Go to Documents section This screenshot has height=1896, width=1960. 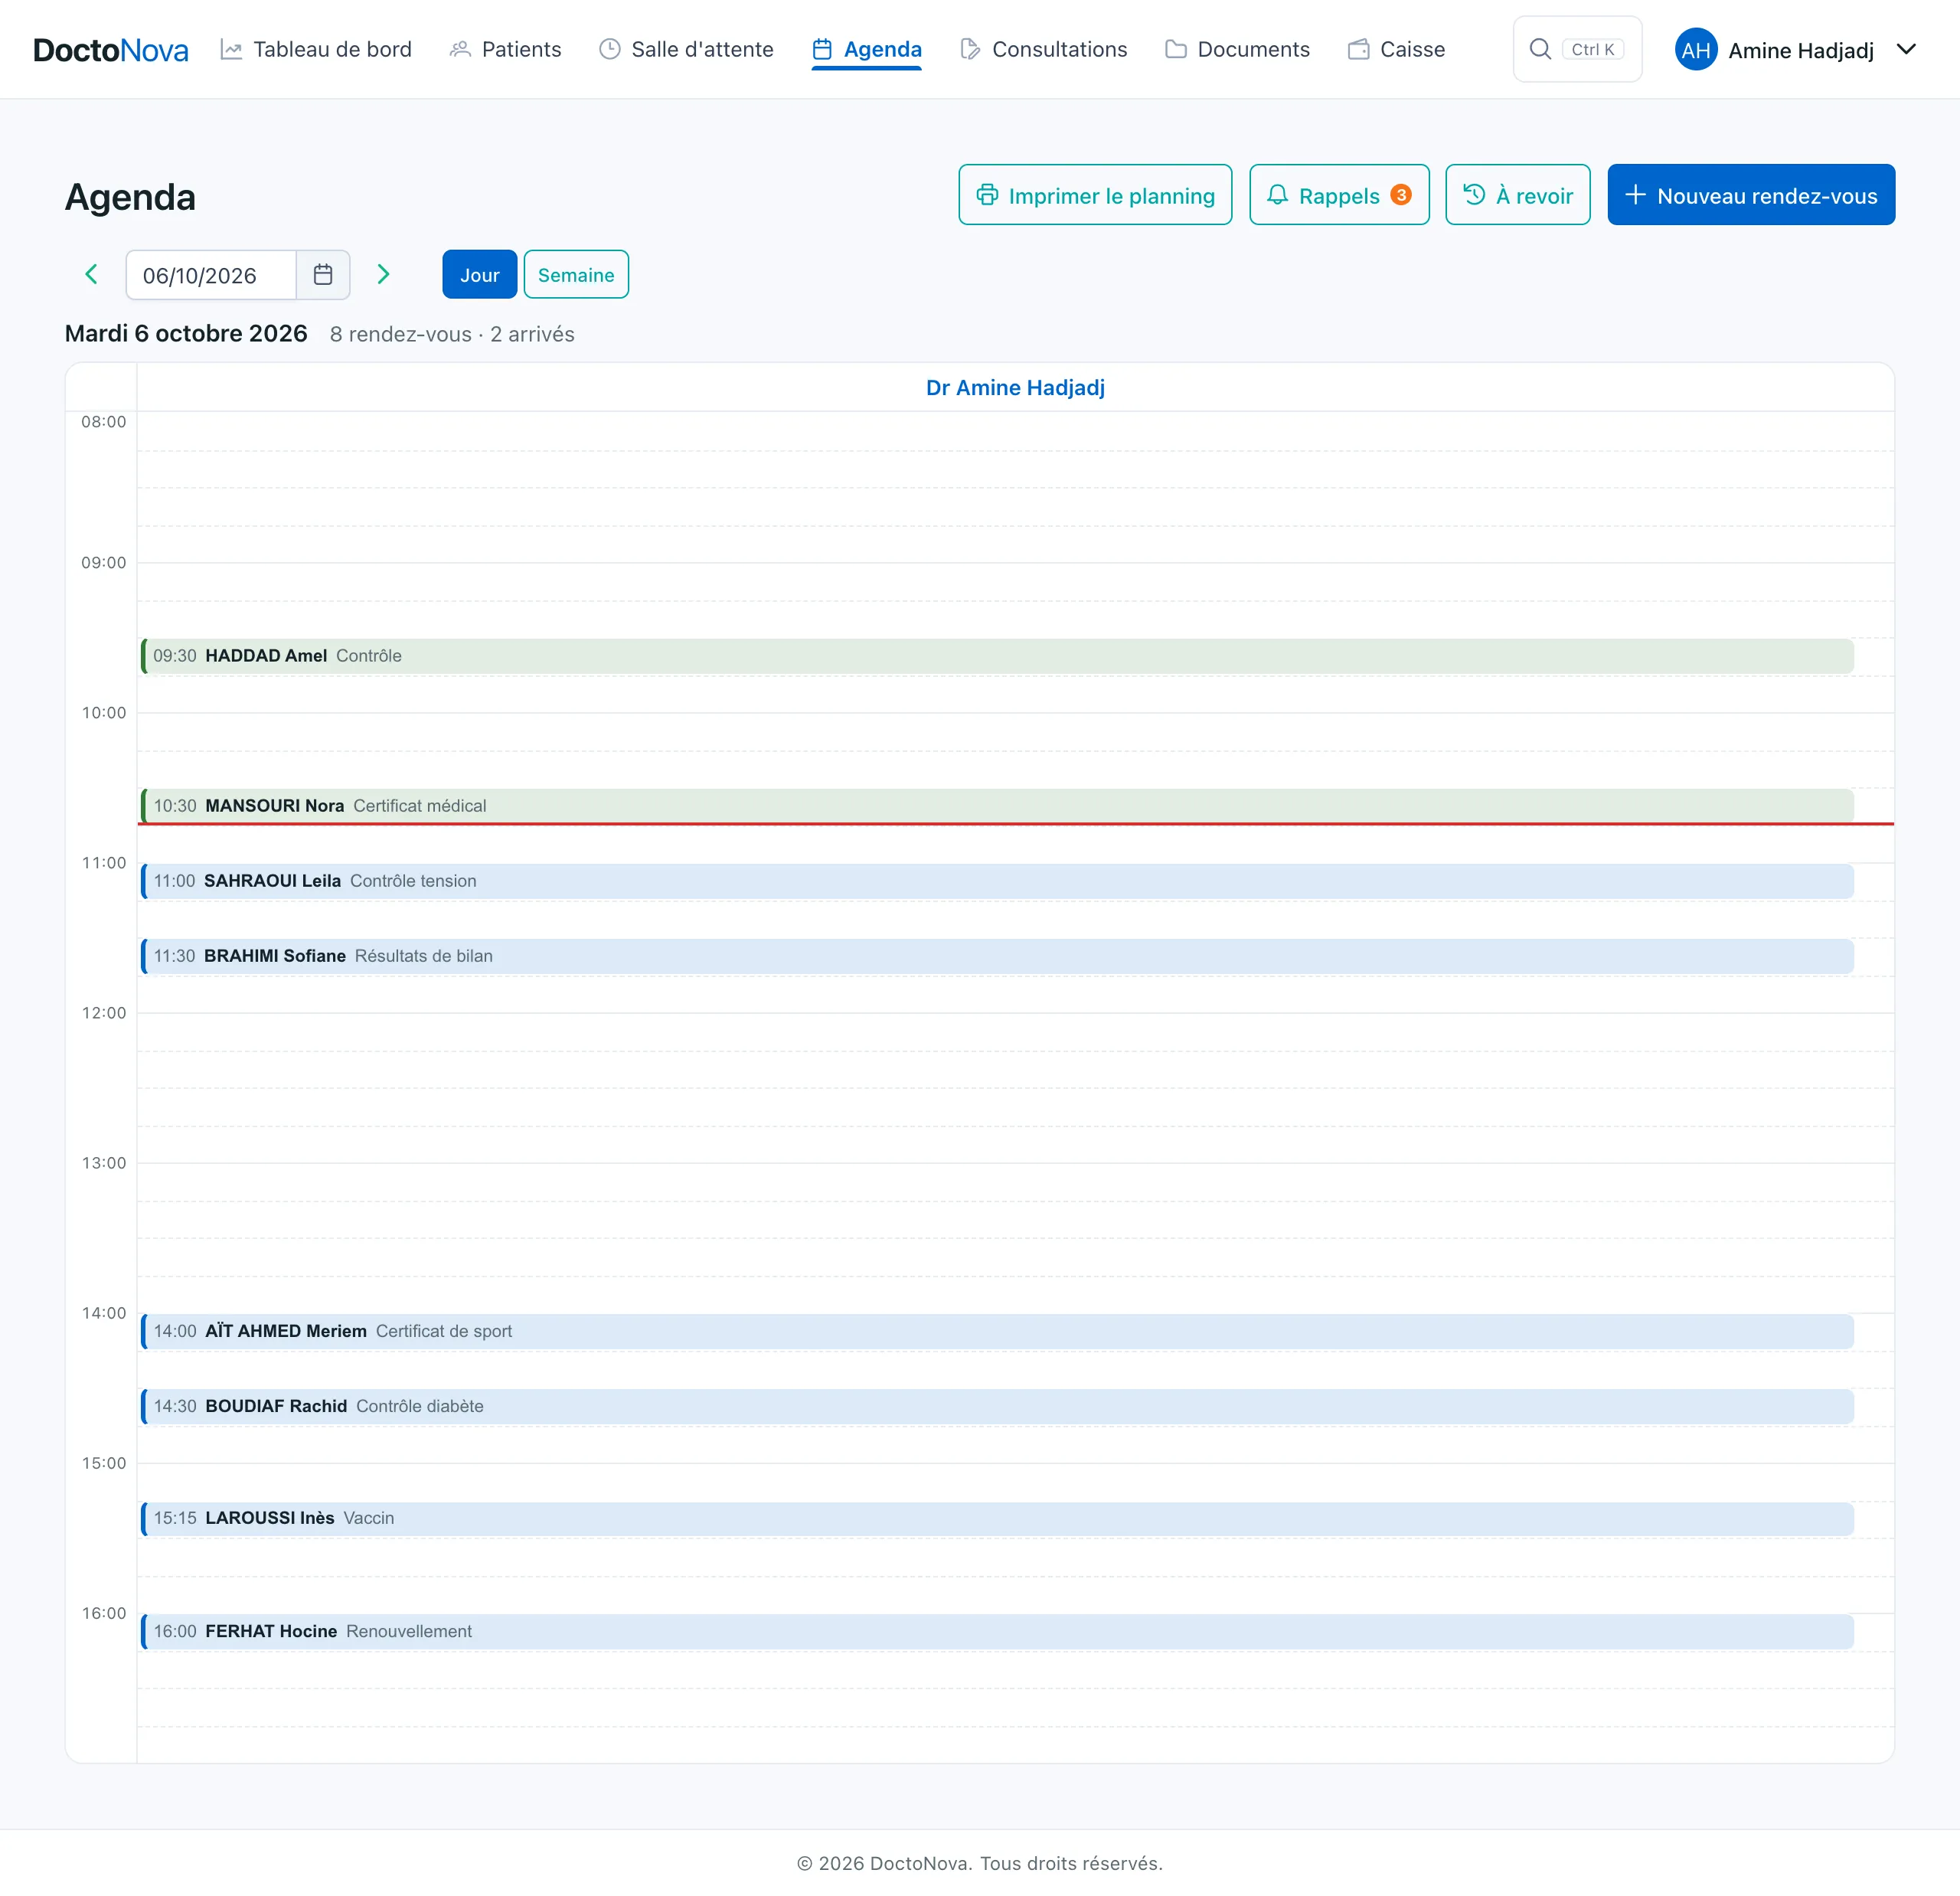[x=1237, y=49]
